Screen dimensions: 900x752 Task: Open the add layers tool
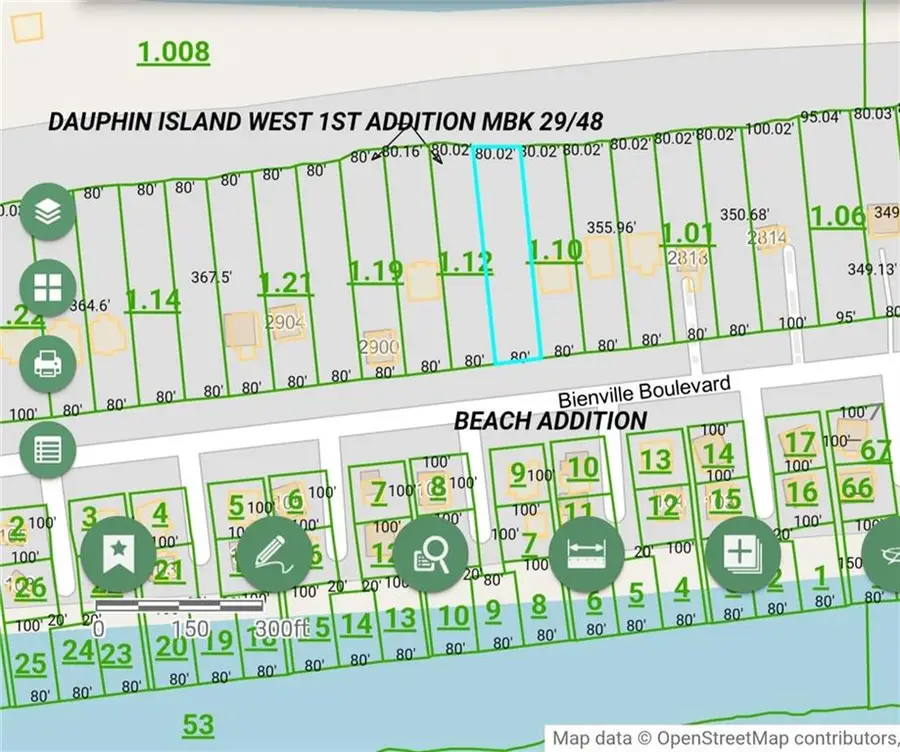tap(743, 551)
